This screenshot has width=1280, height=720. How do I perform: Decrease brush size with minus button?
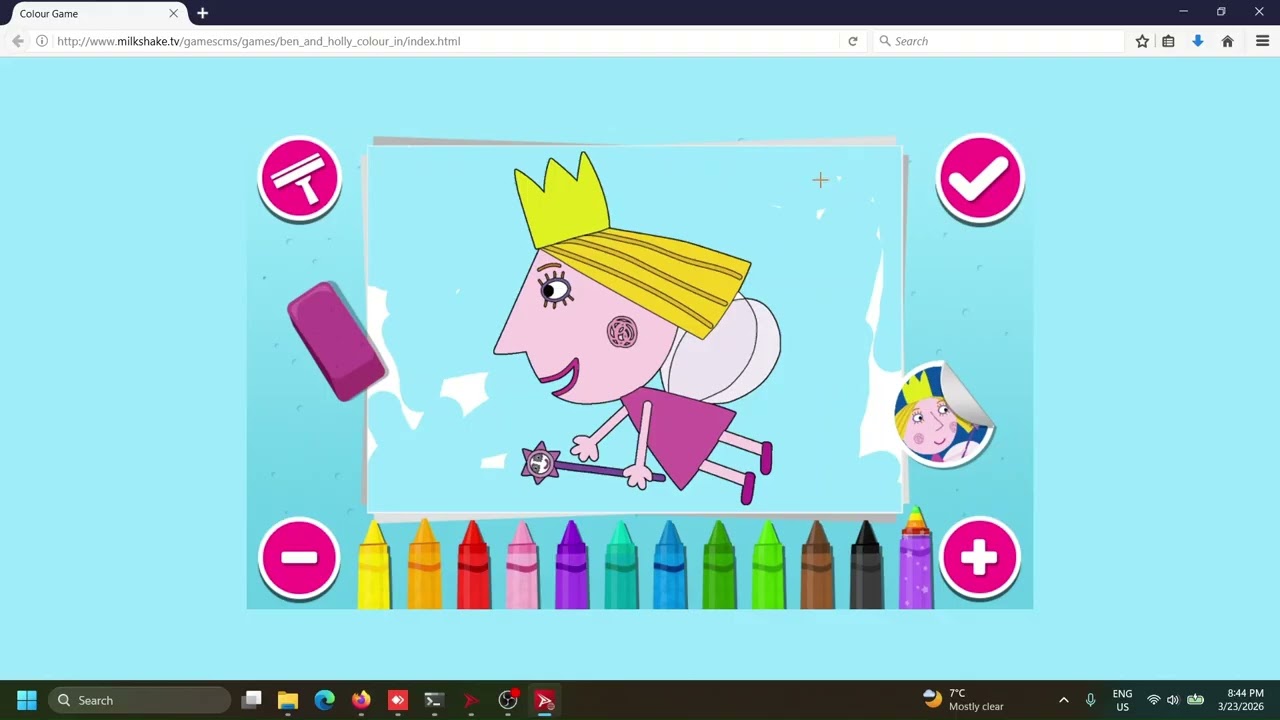pos(299,558)
